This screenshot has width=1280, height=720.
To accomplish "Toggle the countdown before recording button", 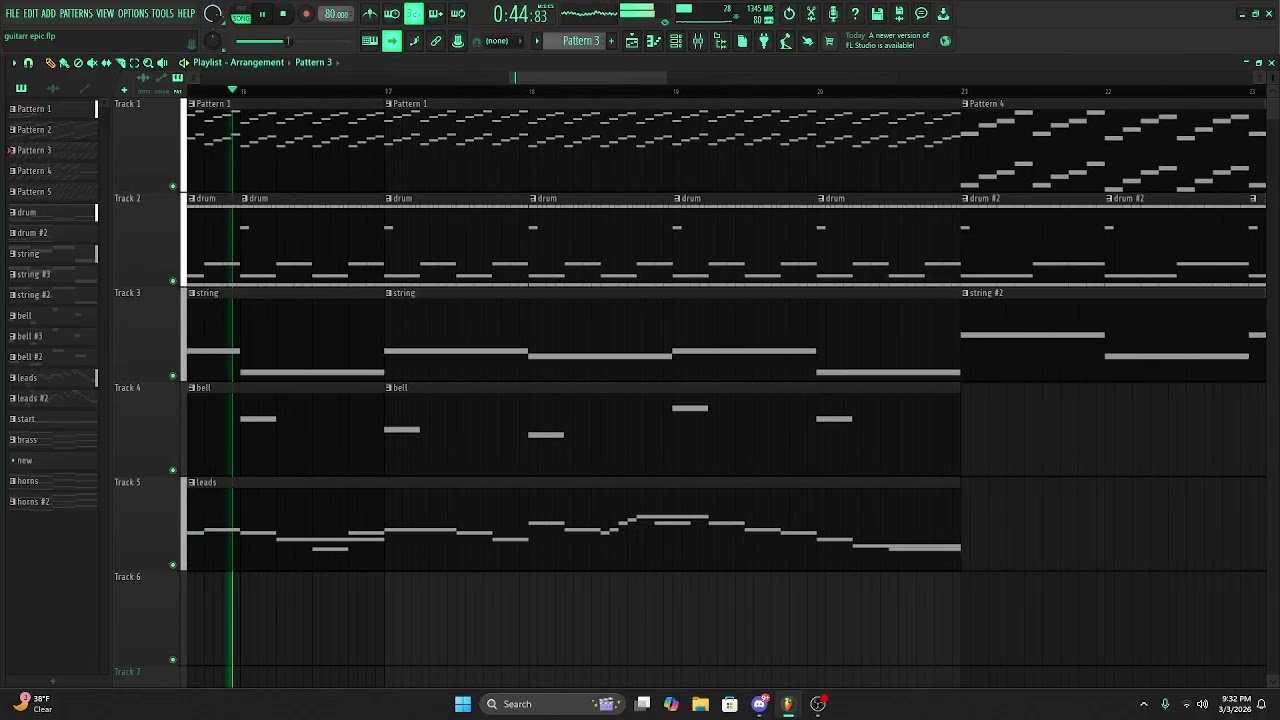I will [414, 14].
